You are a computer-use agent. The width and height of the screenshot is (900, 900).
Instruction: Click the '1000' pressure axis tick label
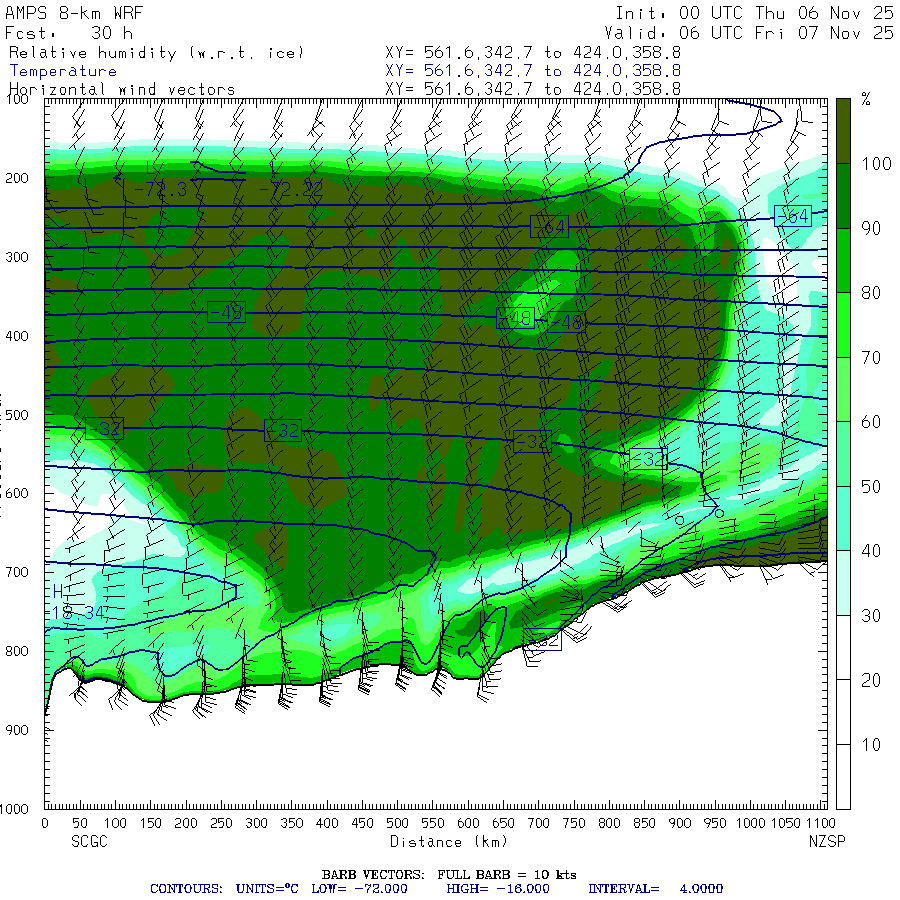pyautogui.click(x=14, y=809)
